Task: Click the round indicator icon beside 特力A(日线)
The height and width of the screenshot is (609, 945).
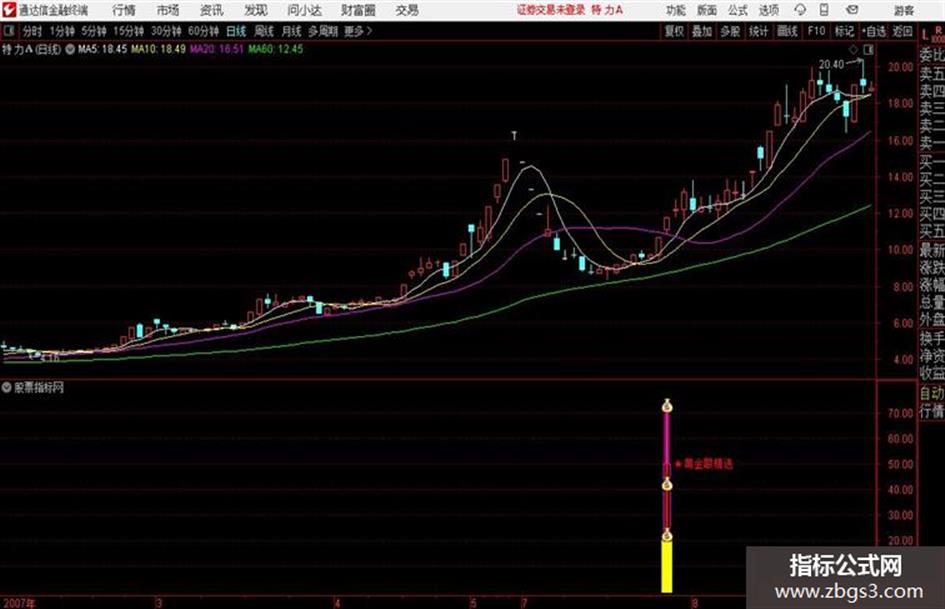Action: tap(70, 49)
